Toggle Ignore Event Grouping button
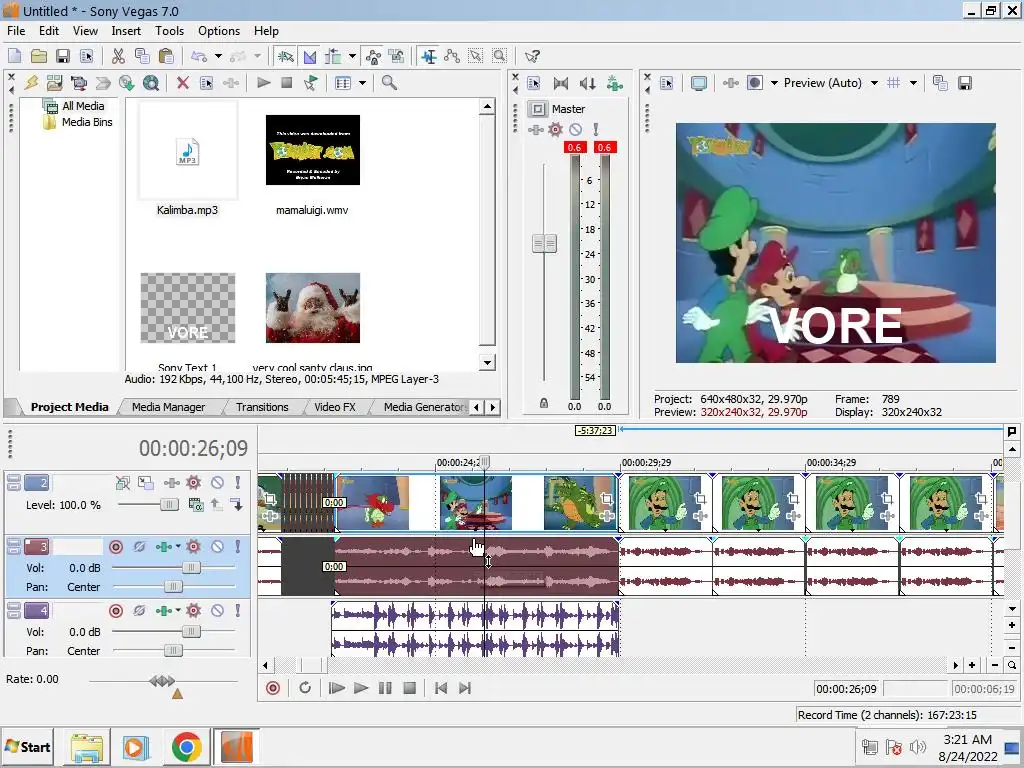 (396, 56)
